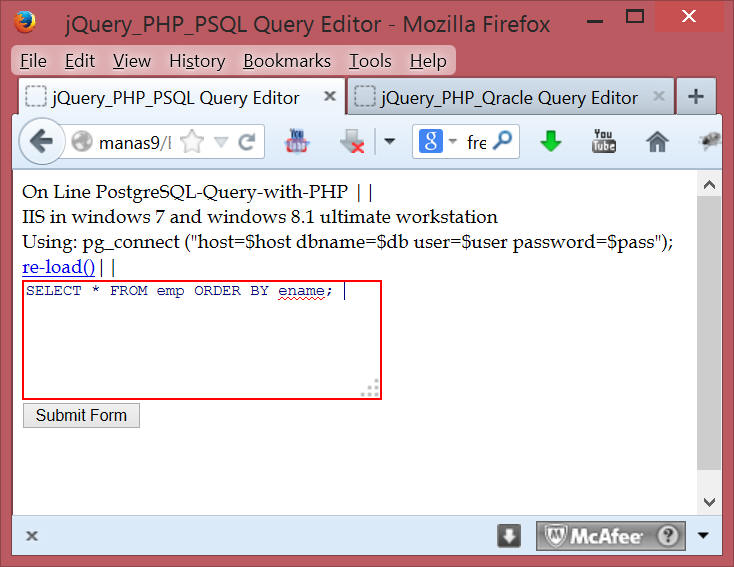
Task: Open the Tools menu
Action: (370, 61)
